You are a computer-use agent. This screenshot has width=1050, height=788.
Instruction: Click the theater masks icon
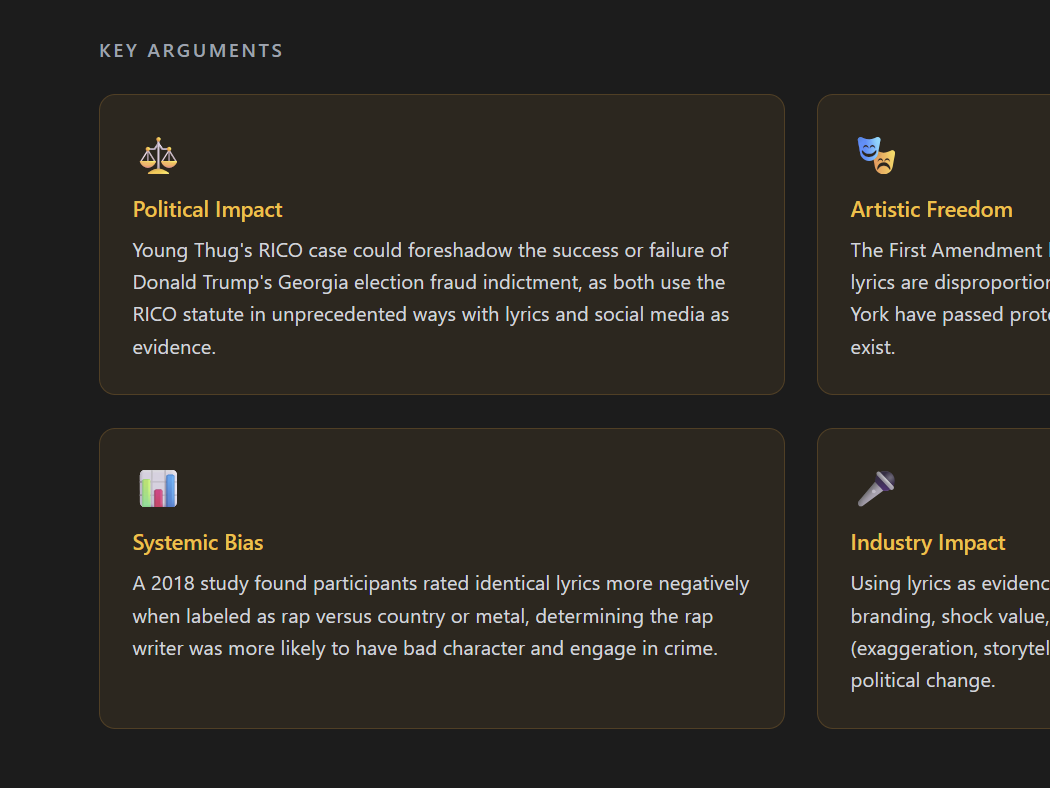click(x=876, y=156)
